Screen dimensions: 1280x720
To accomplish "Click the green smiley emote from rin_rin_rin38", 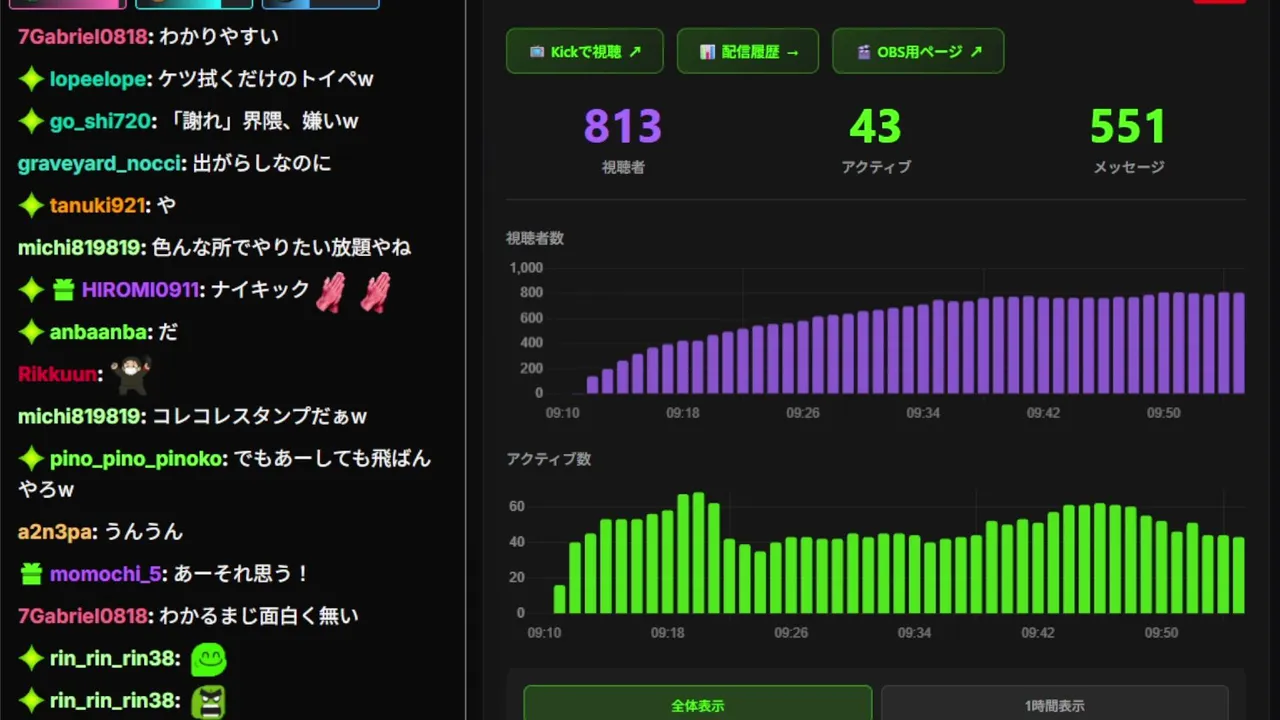I will [x=208, y=660].
